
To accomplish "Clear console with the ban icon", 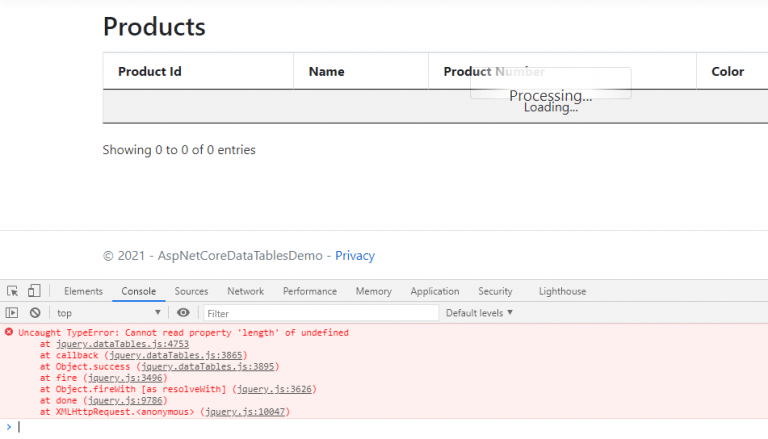I will click(x=35, y=313).
